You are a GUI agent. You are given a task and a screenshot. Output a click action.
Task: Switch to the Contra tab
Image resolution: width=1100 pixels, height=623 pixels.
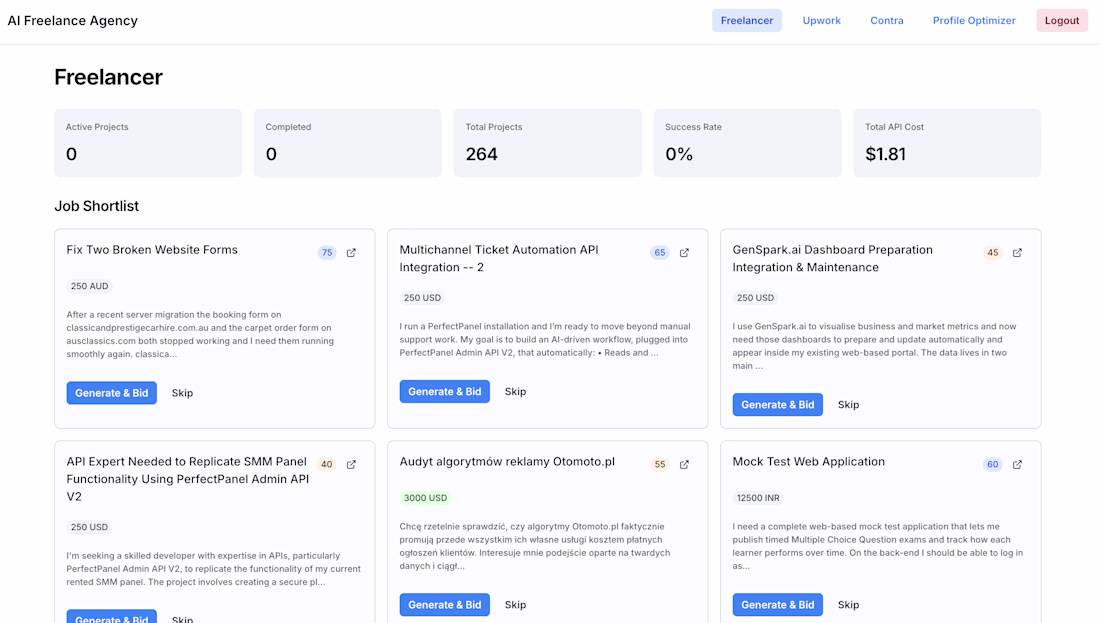pyautogui.click(x=886, y=21)
